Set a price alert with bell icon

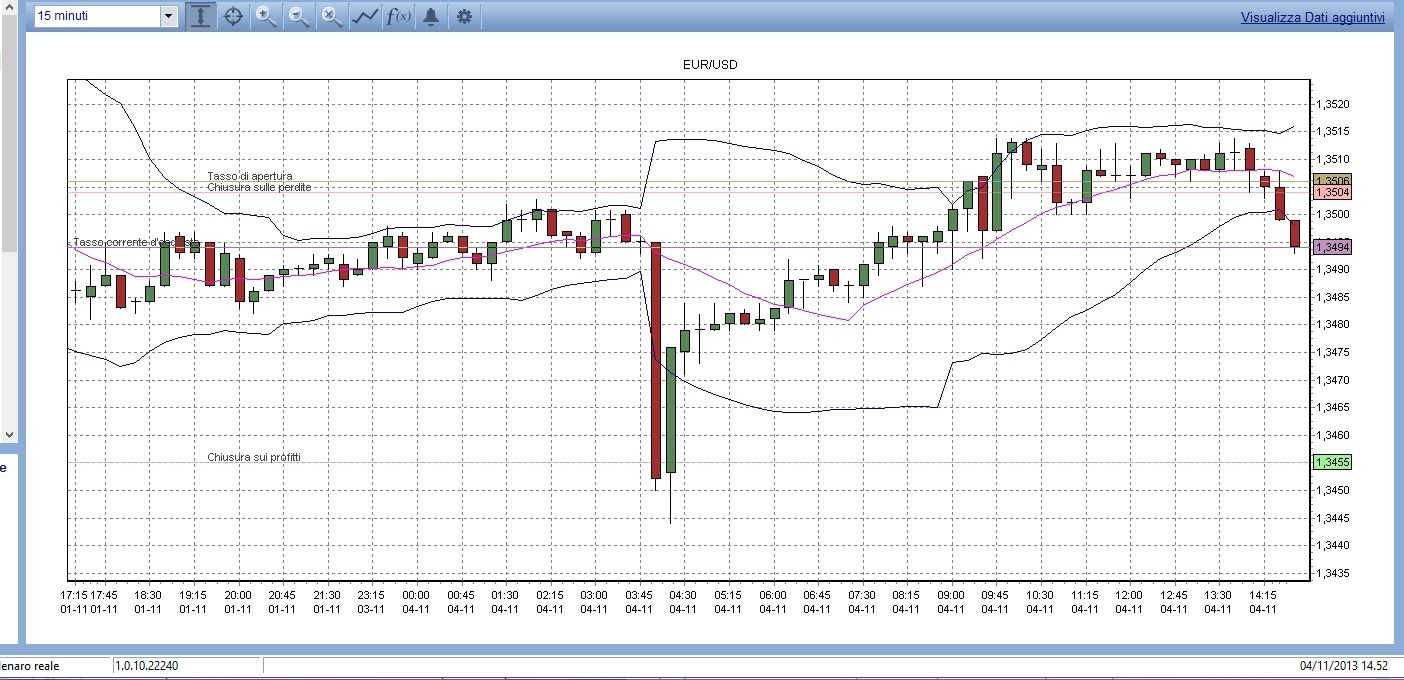[x=431, y=16]
